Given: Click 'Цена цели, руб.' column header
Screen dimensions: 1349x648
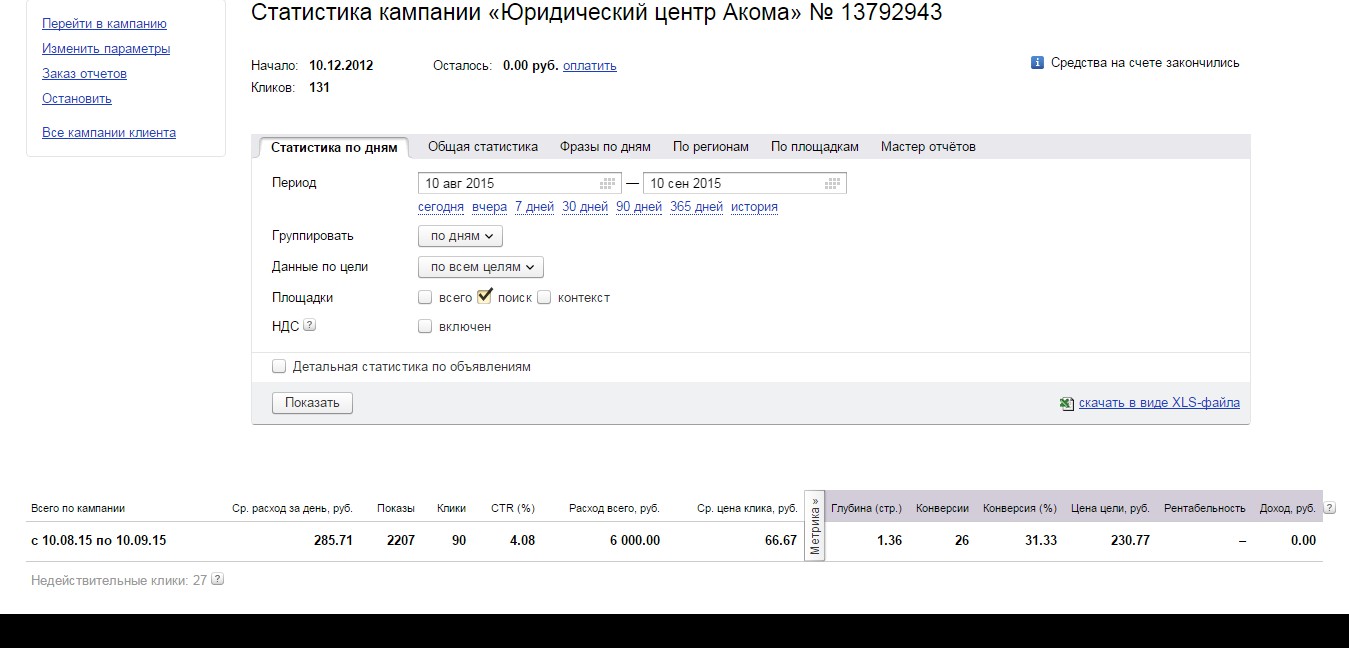Looking at the screenshot, I should click(x=1110, y=508).
